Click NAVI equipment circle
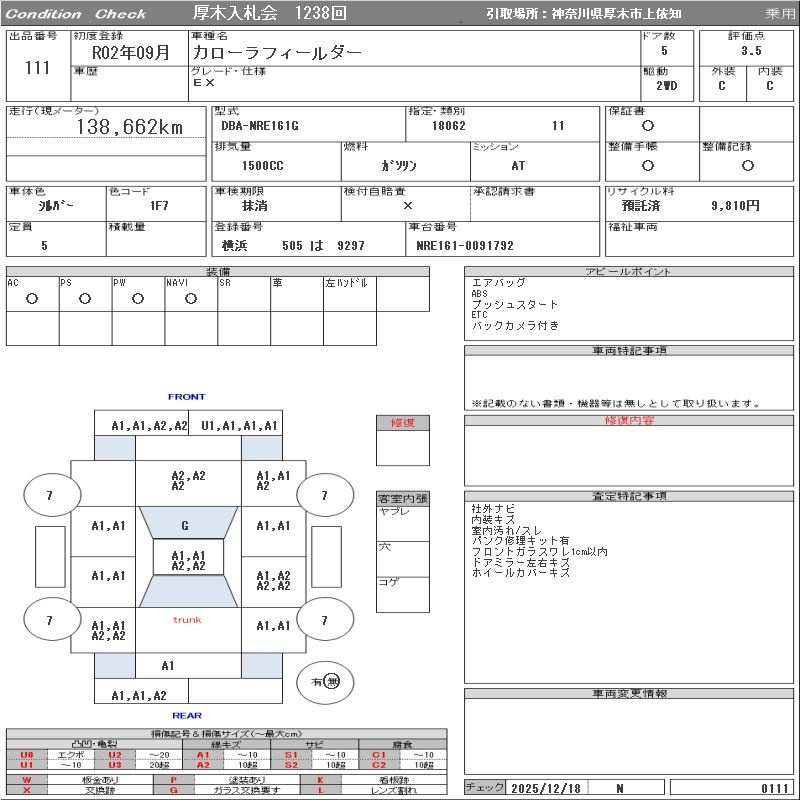The width and height of the screenshot is (800, 800). [x=191, y=298]
